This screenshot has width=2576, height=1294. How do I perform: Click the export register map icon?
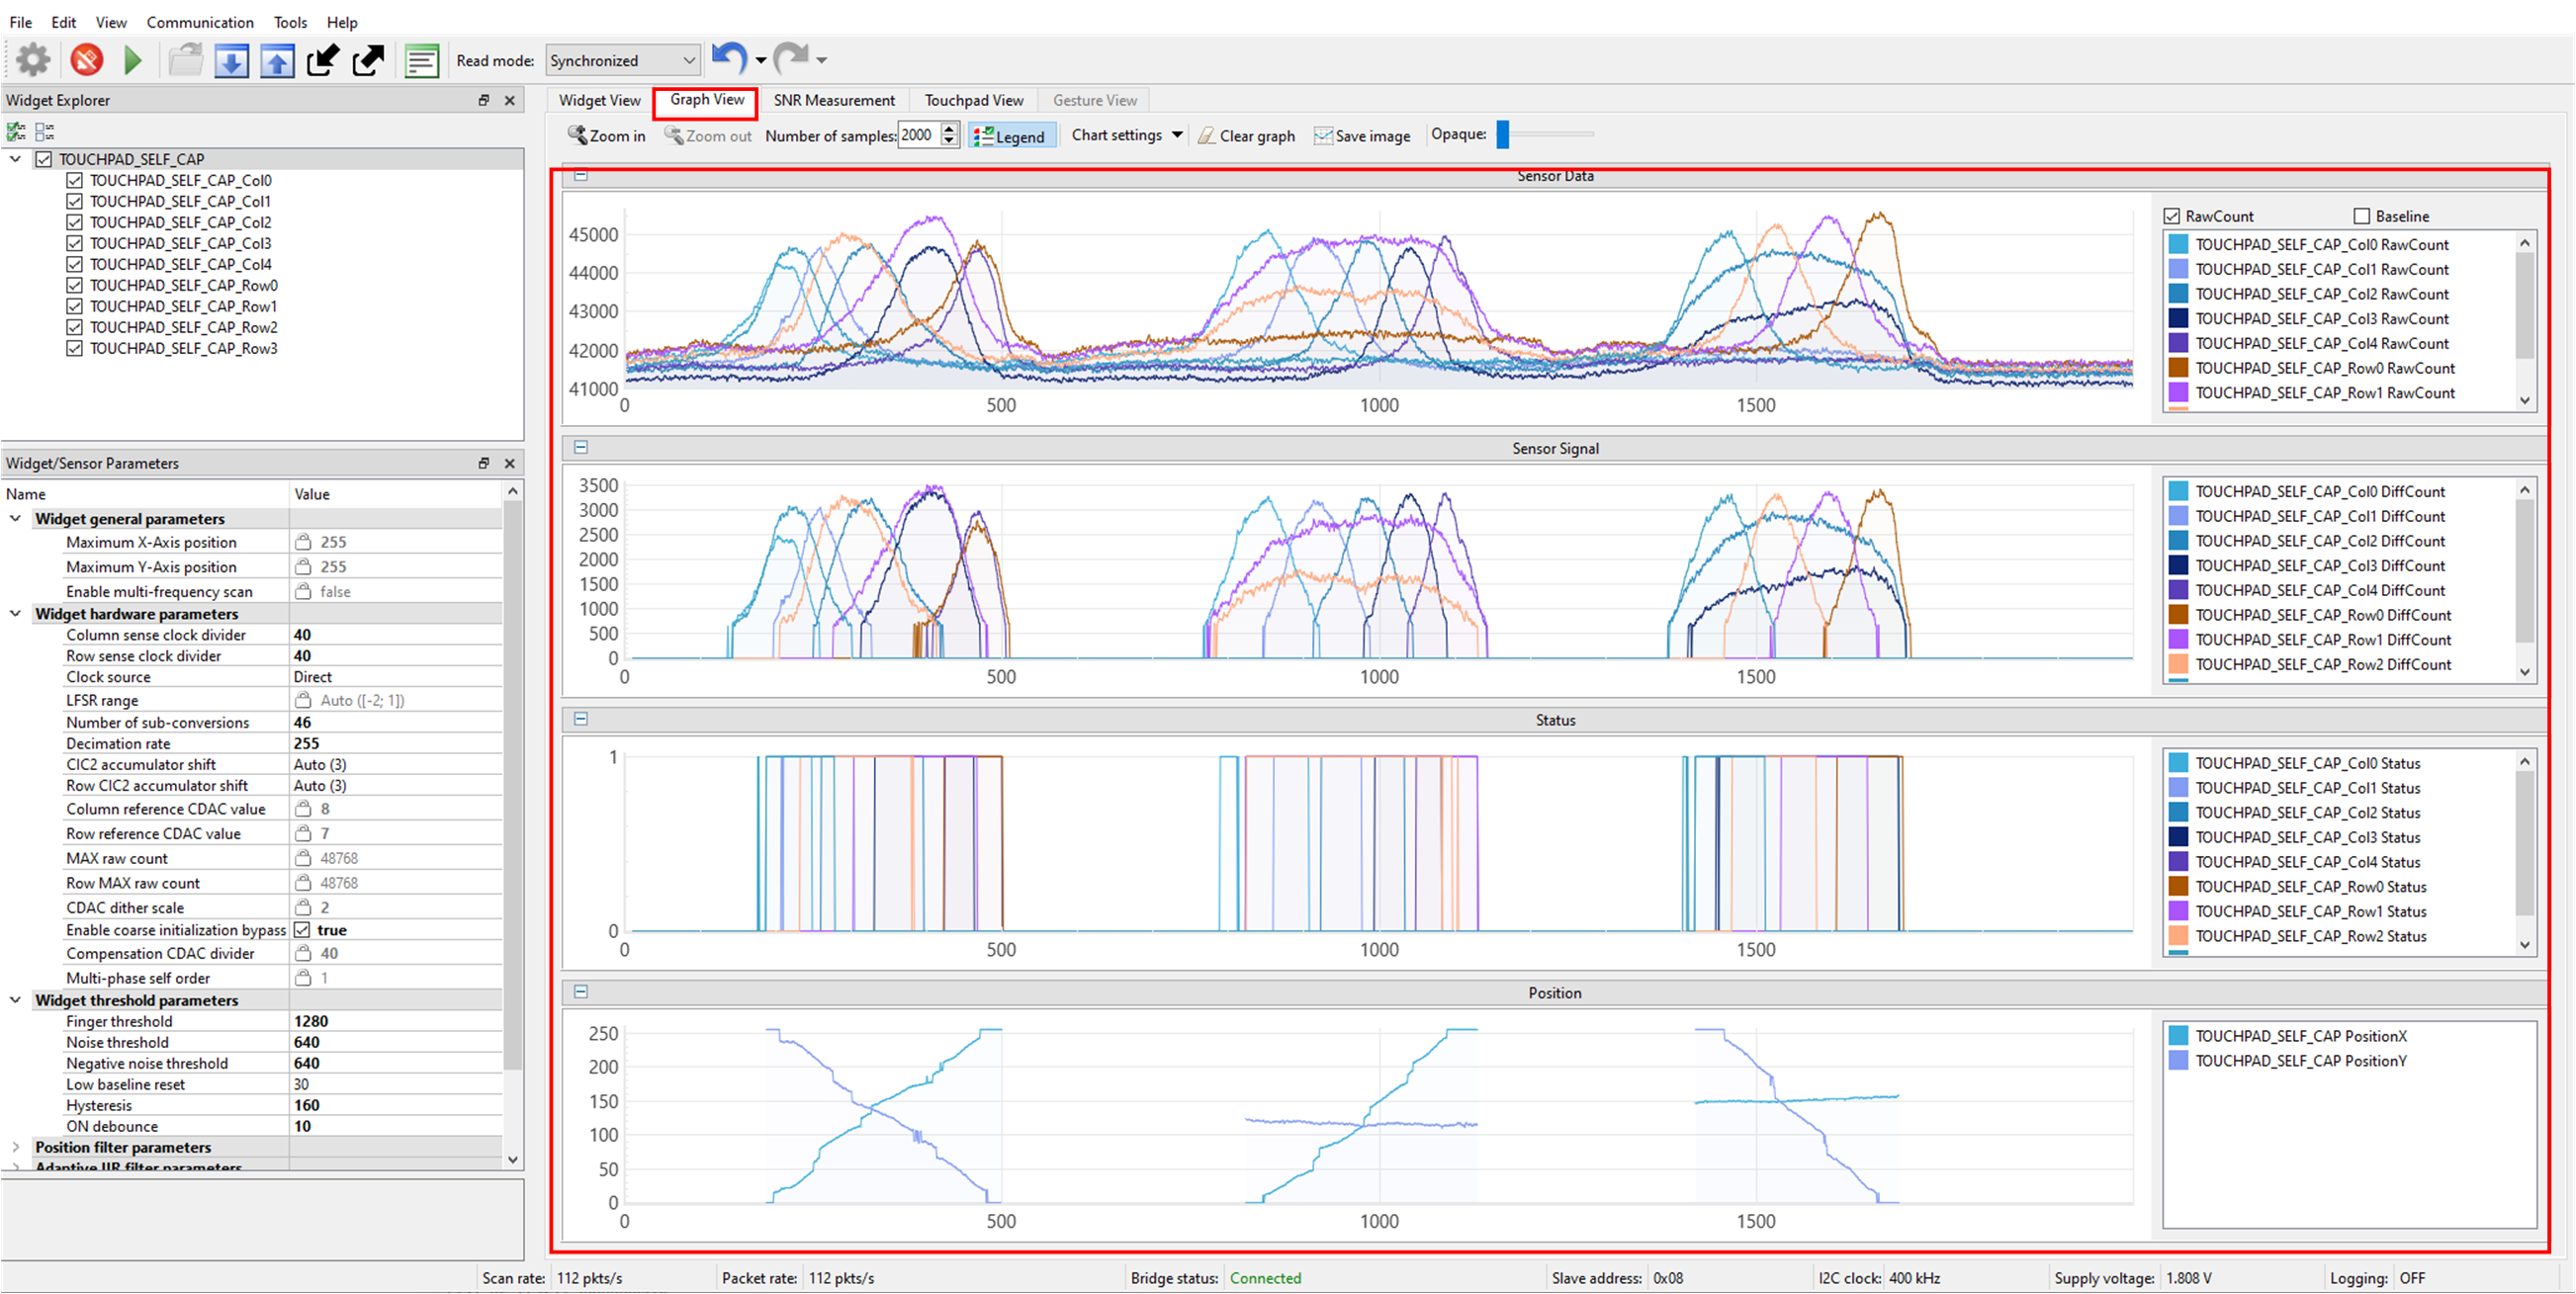pos(369,60)
